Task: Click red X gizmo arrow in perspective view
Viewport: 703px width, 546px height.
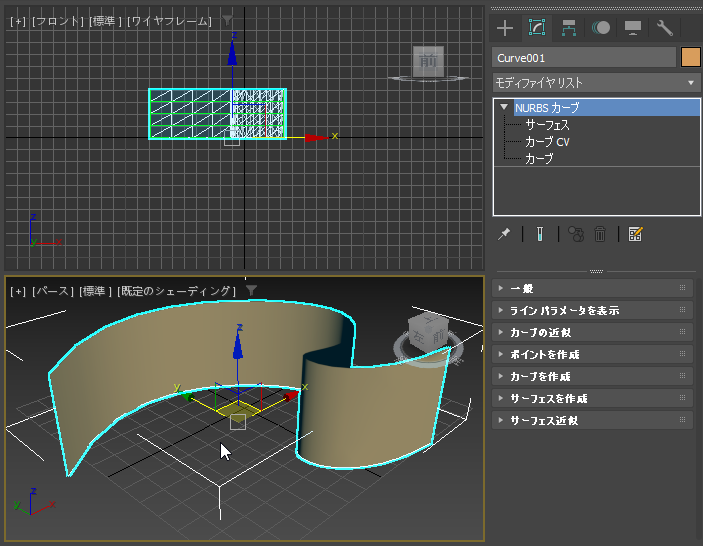Action: click(x=291, y=395)
